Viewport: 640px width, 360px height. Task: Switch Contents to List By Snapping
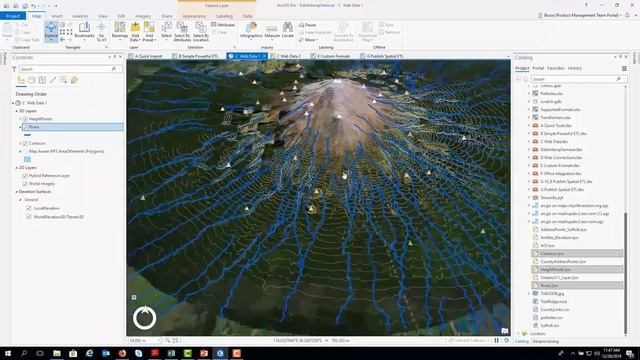point(63,80)
